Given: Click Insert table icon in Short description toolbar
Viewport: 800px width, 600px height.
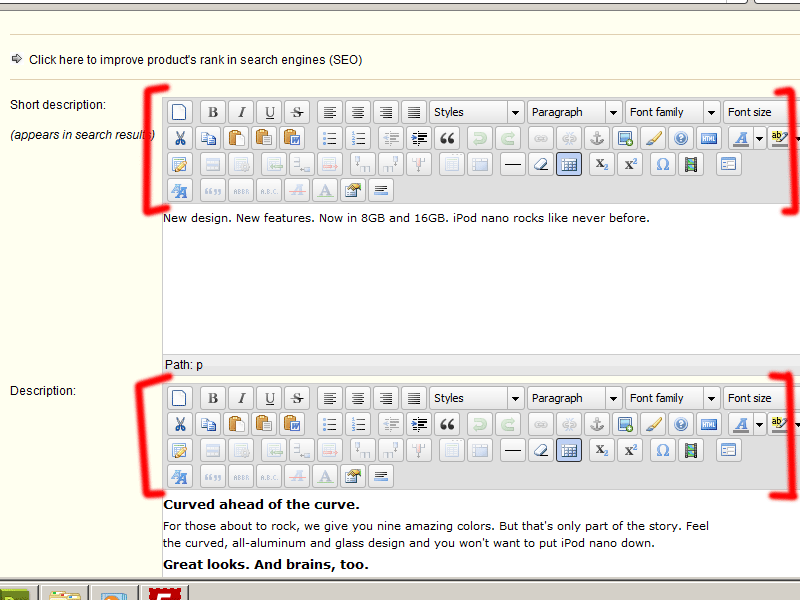Looking at the screenshot, I should point(179,164).
